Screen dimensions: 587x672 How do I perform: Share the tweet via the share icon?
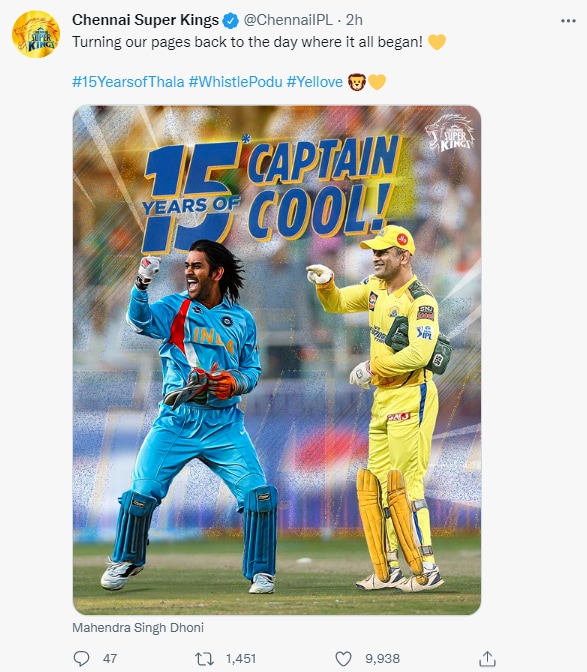pos(487,658)
